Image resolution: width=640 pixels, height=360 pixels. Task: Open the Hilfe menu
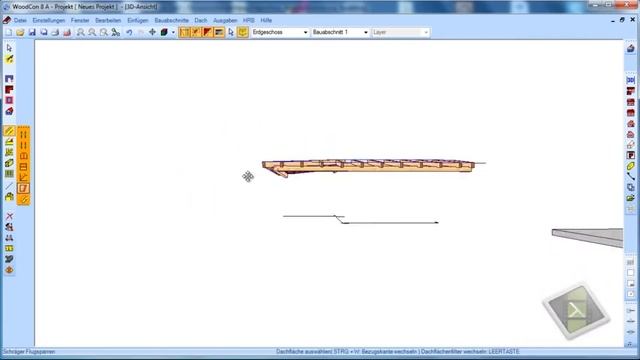click(266, 20)
